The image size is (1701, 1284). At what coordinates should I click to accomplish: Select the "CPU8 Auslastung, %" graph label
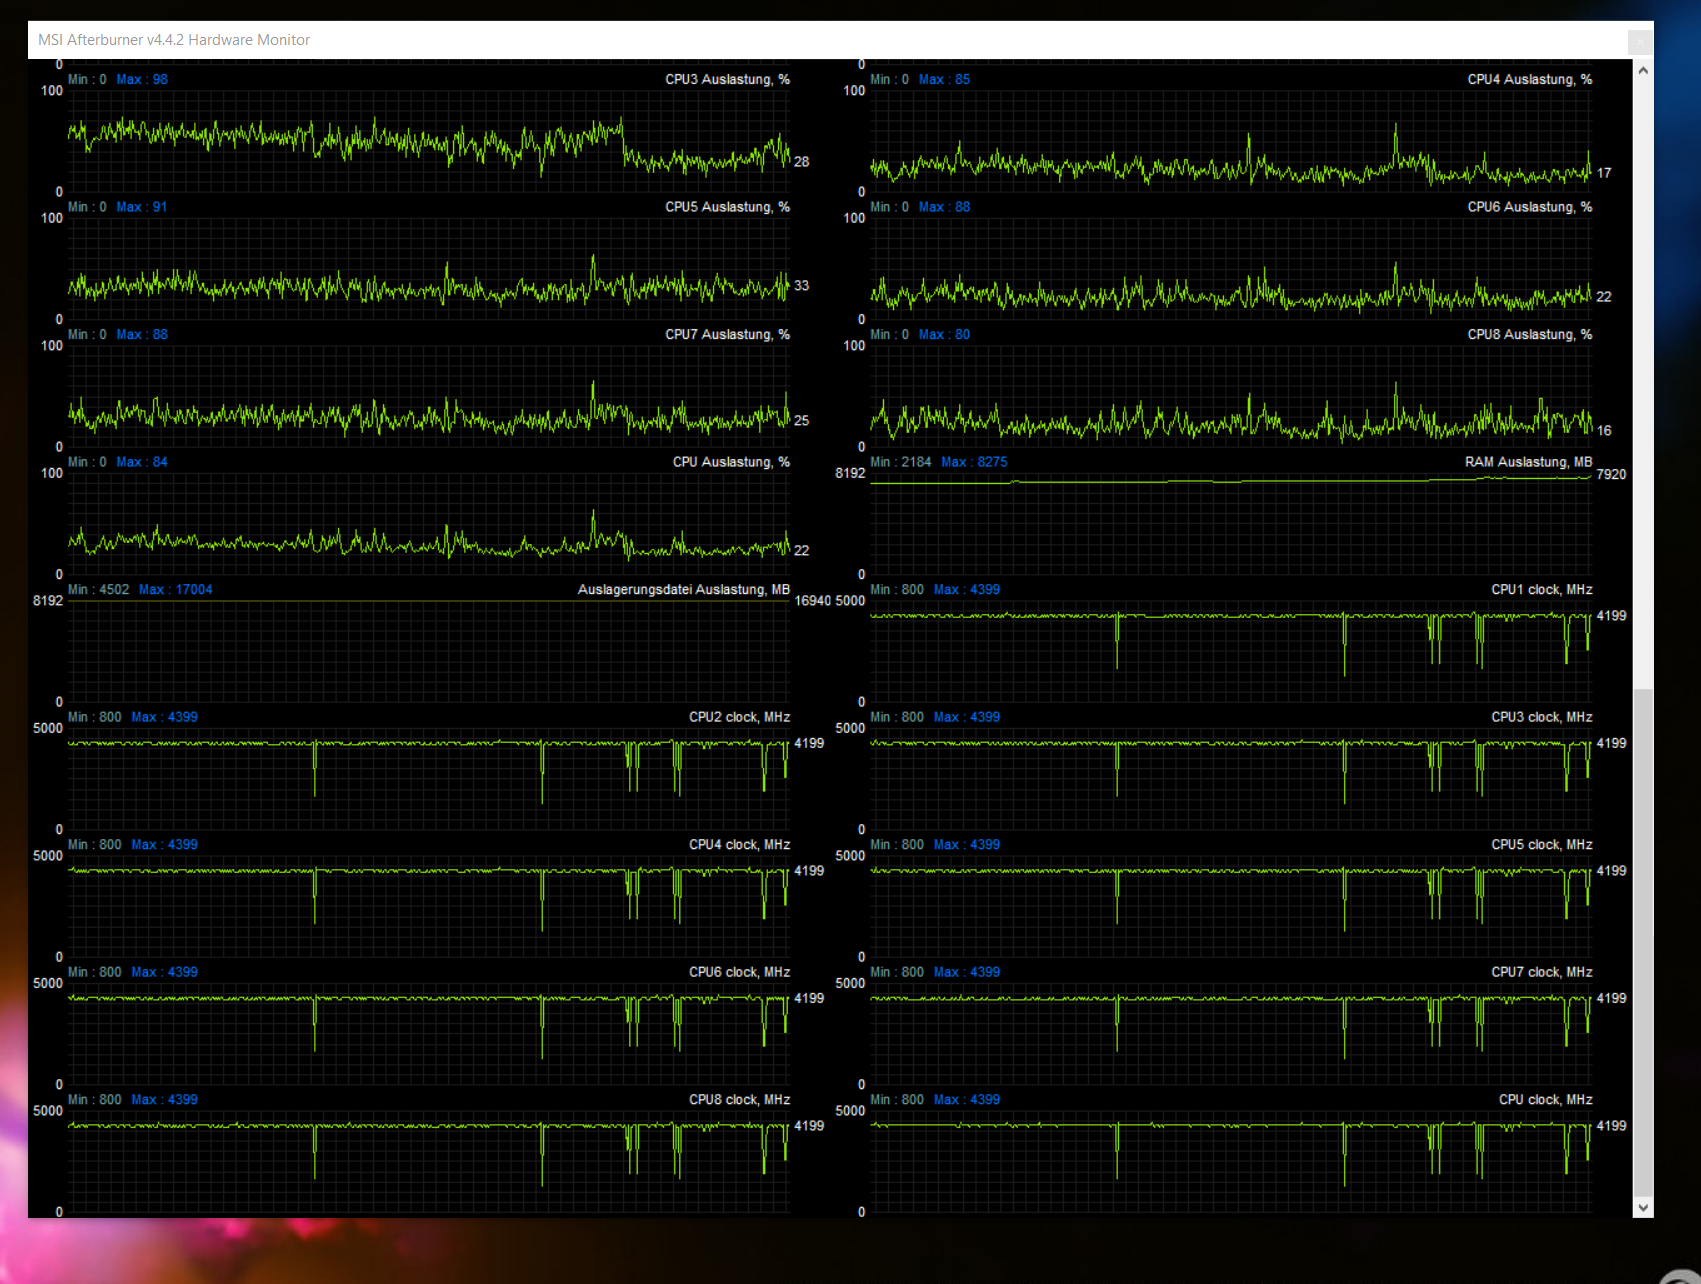[1529, 334]
